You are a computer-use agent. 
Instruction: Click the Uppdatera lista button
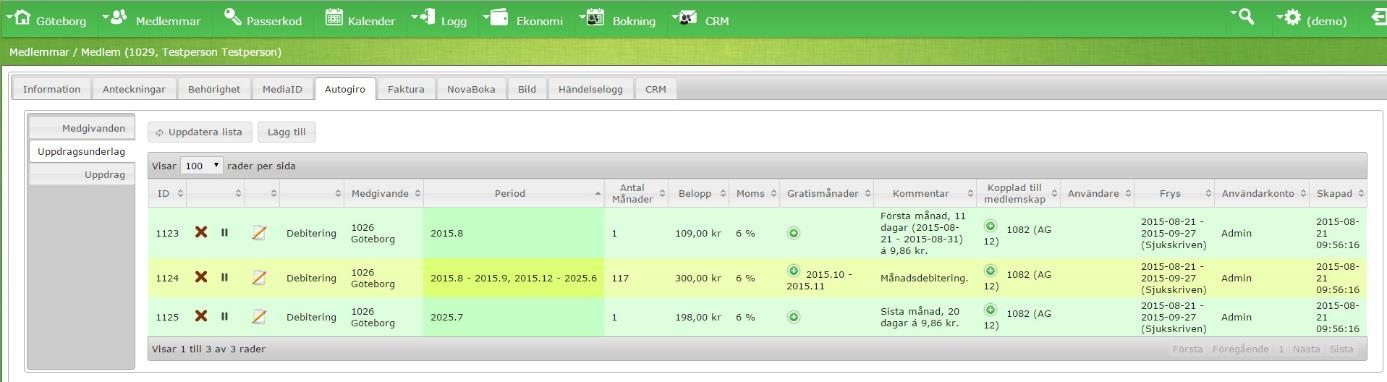tap(199, 131)
